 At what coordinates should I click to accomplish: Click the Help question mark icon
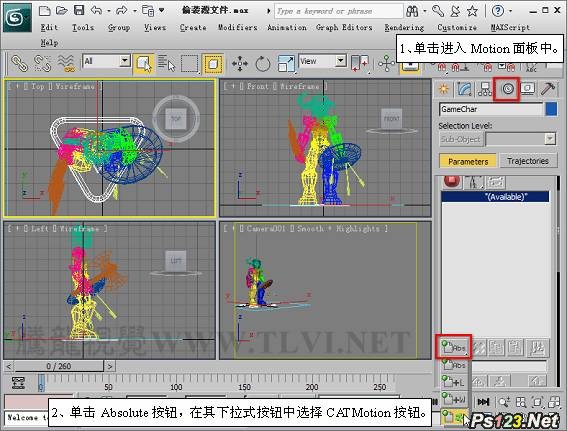point(498,11)
